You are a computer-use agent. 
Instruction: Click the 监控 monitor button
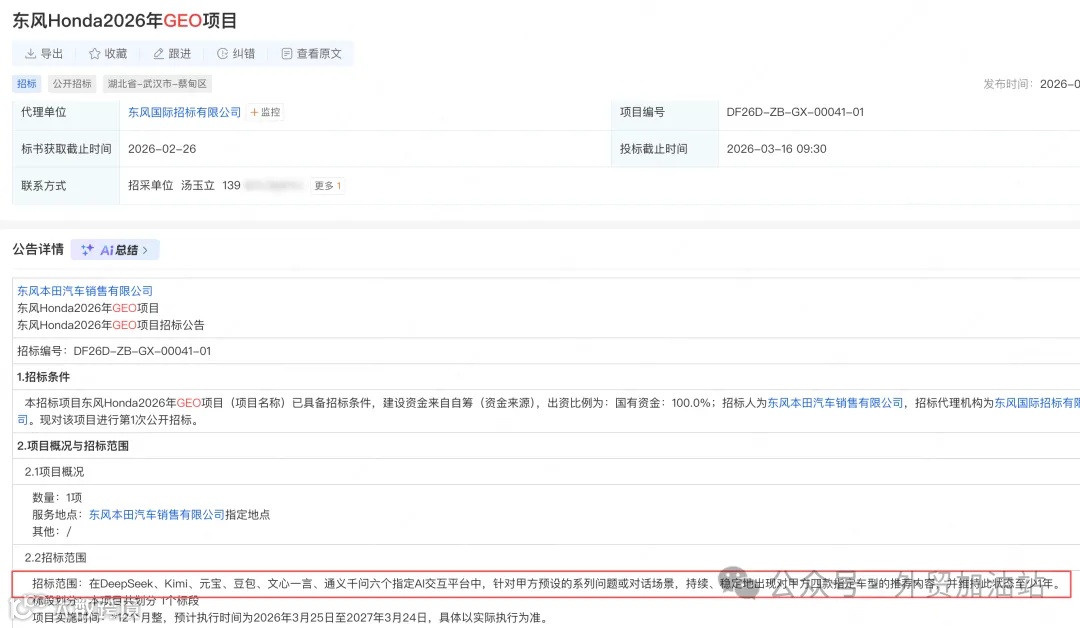point(265,112)
